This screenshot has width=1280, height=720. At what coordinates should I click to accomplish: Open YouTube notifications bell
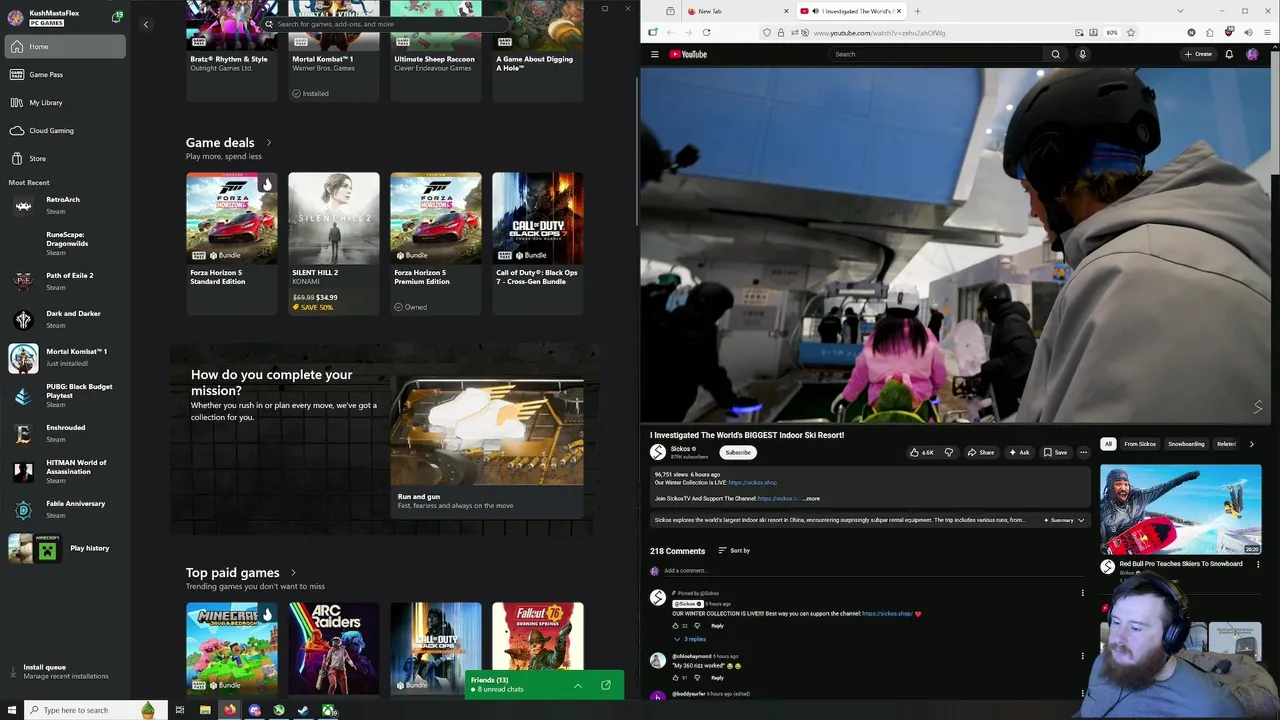tap(1229, 55)
